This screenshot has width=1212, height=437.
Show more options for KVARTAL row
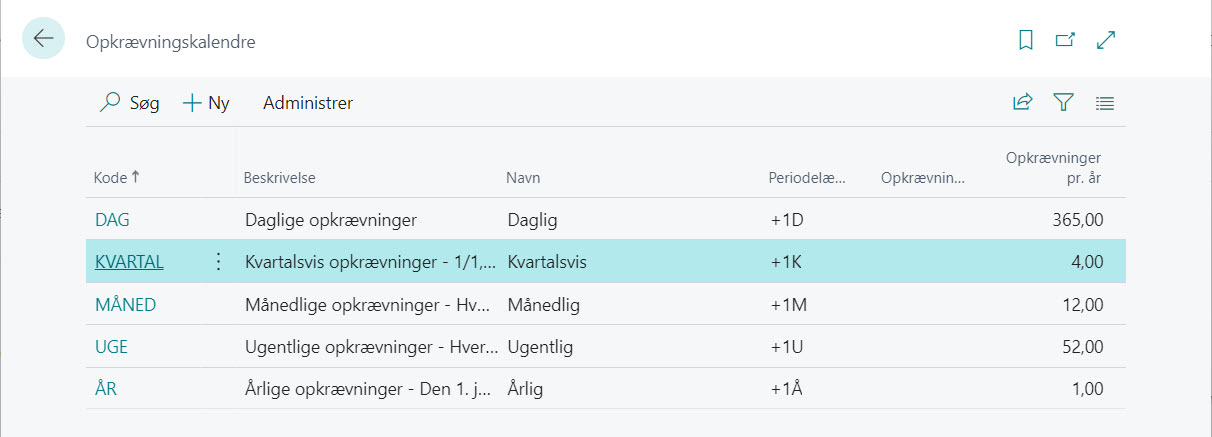218,262
